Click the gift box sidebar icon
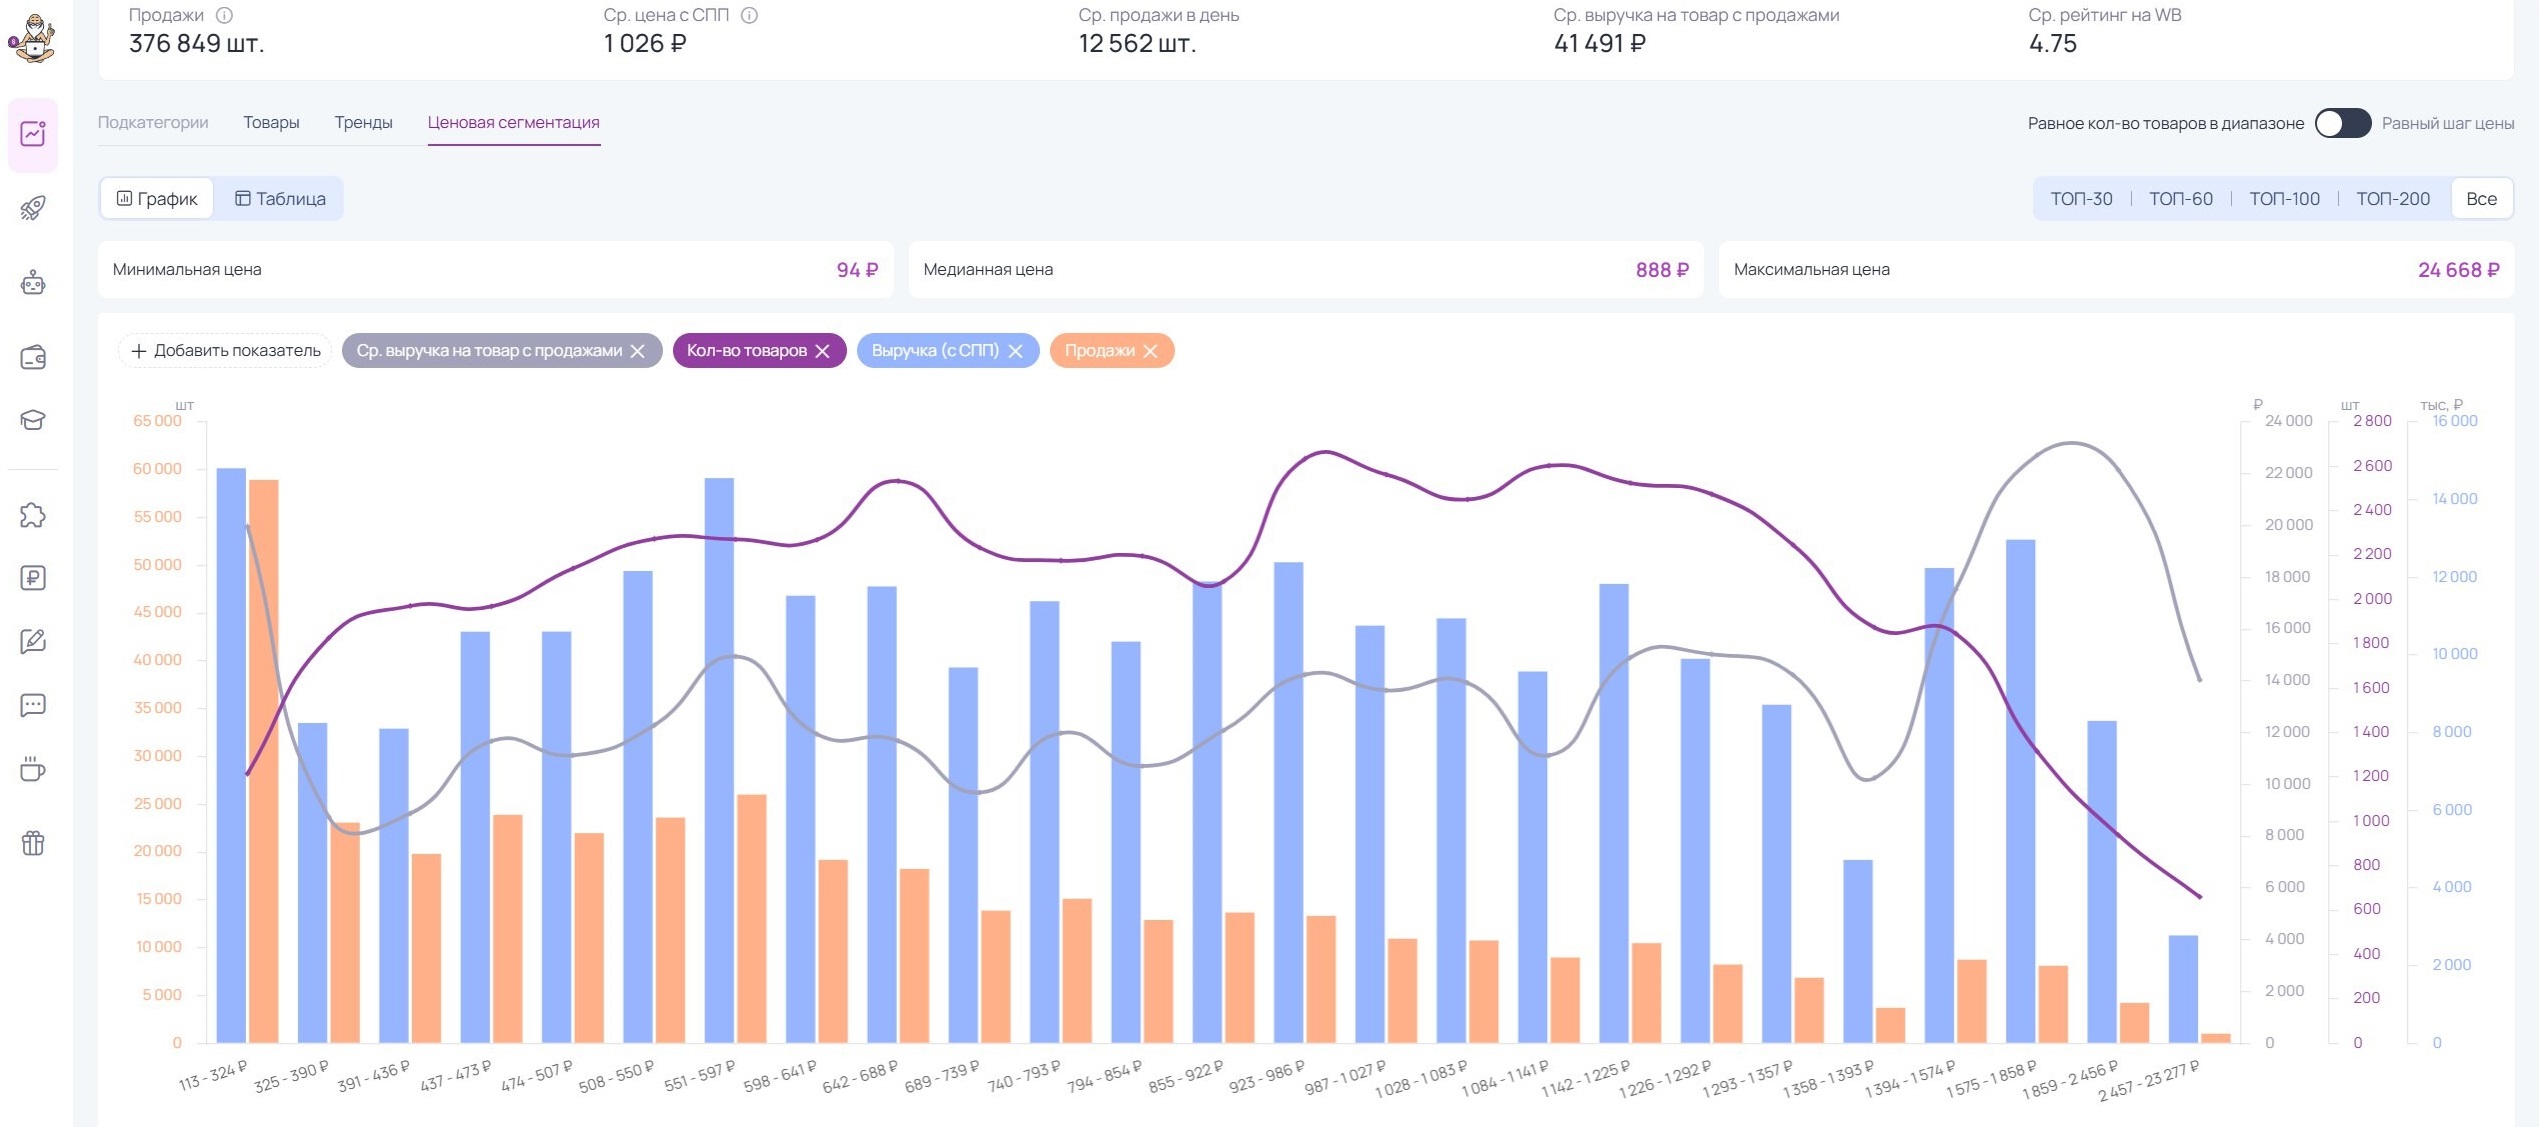2539x1127 pixels. pyautogui.click(x=33, y=843)
